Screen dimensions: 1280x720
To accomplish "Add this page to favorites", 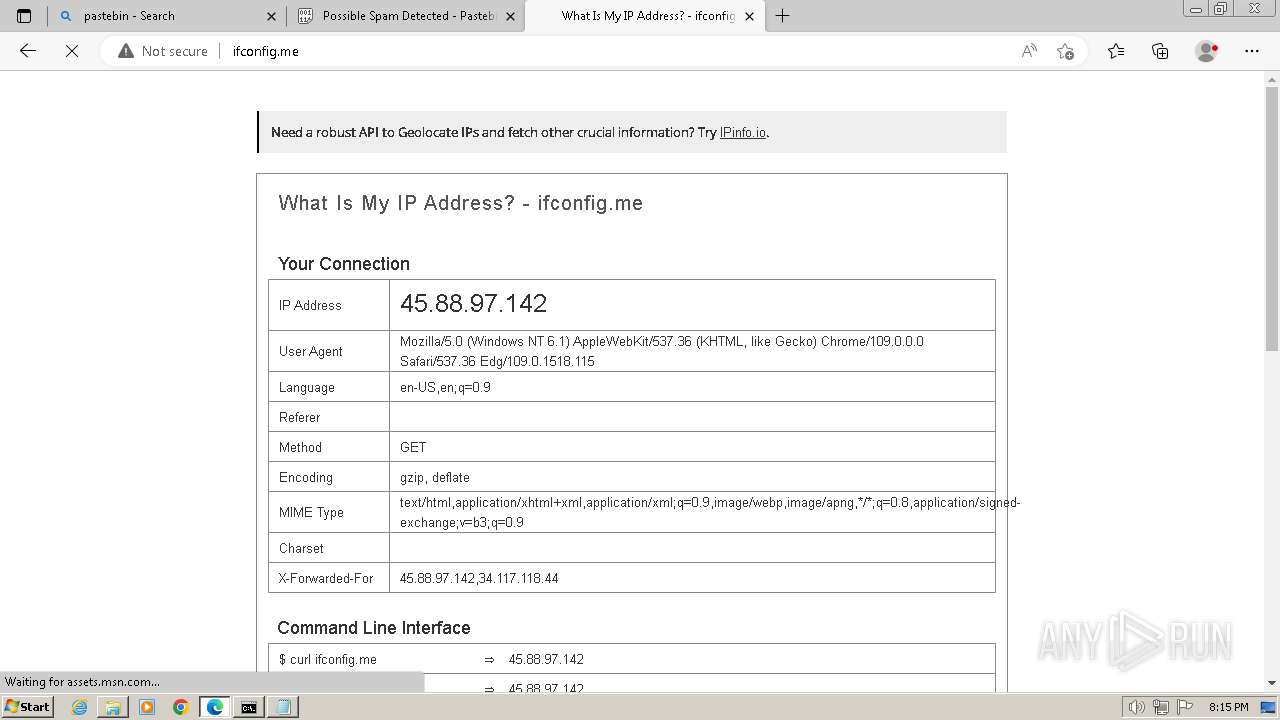I will pyautogui.click(x=1065, y=51).
